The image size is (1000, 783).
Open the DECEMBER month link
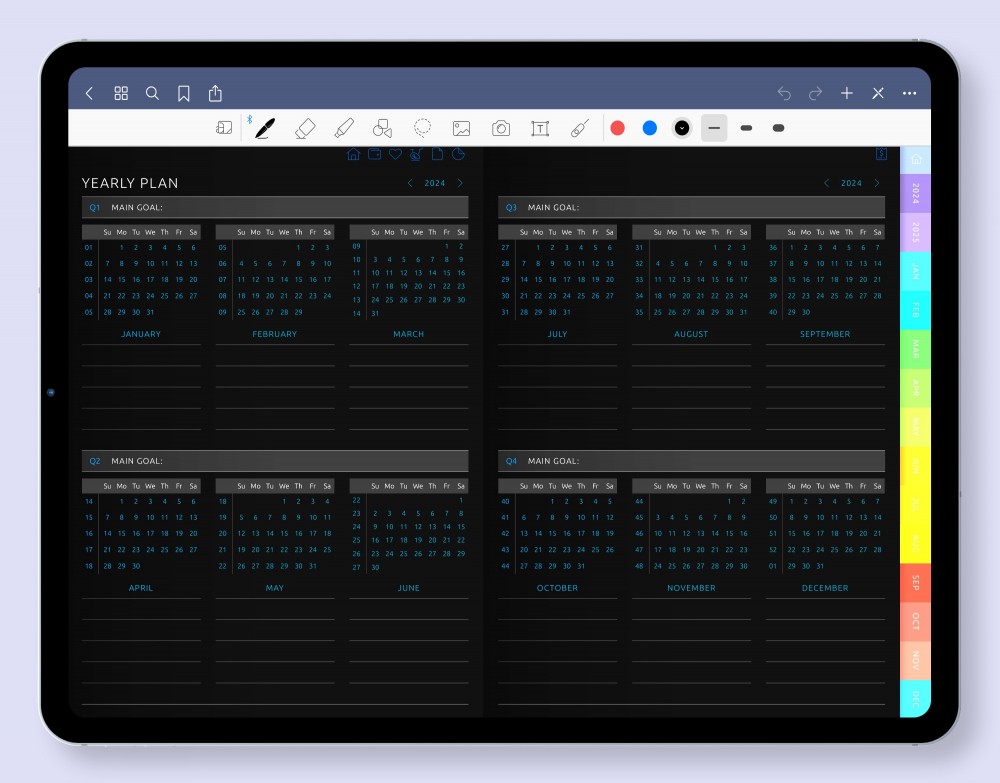tap(825, 588)
